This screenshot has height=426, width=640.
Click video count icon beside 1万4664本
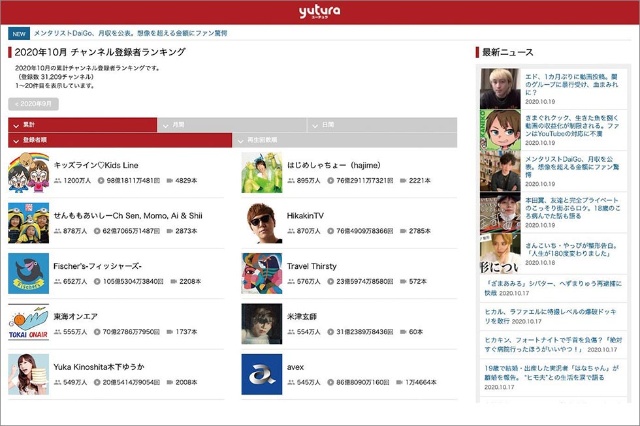coord(400,382)
